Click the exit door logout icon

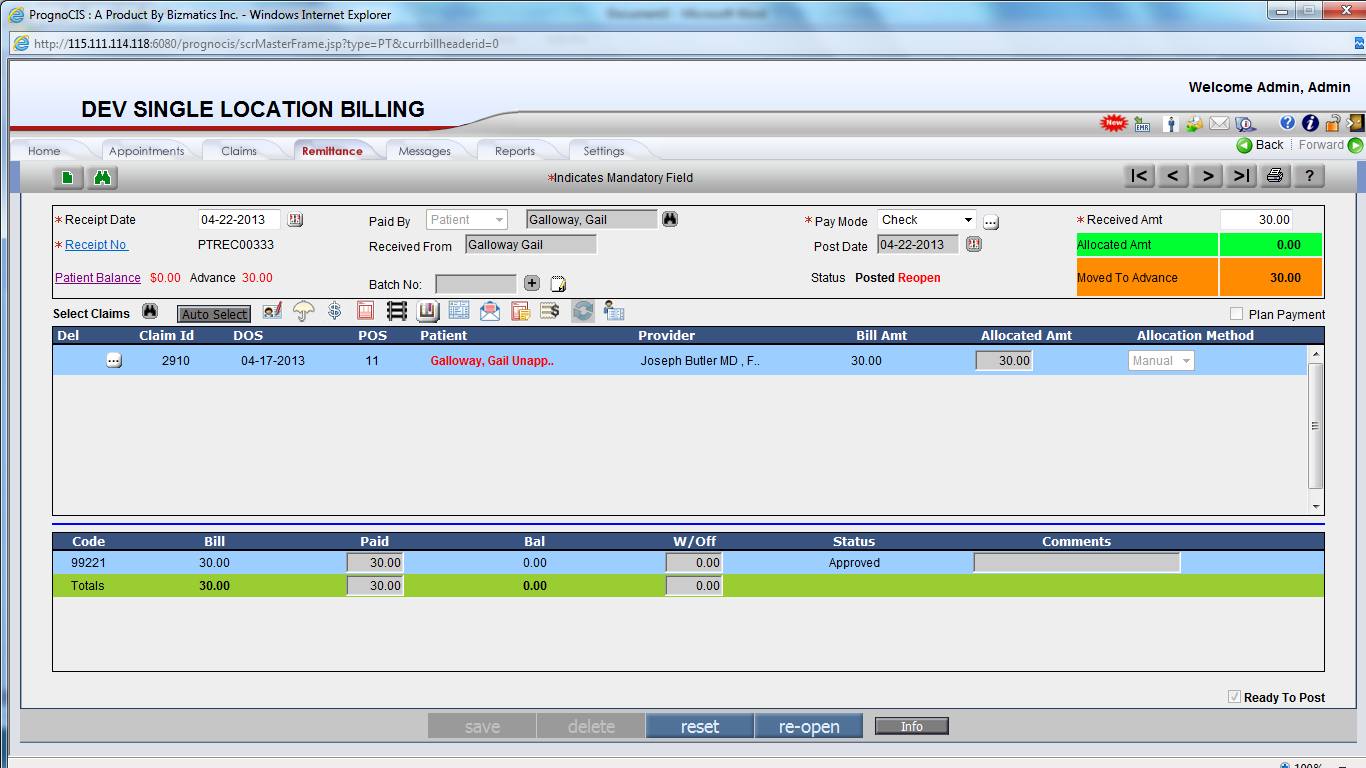coord(1355,123)
